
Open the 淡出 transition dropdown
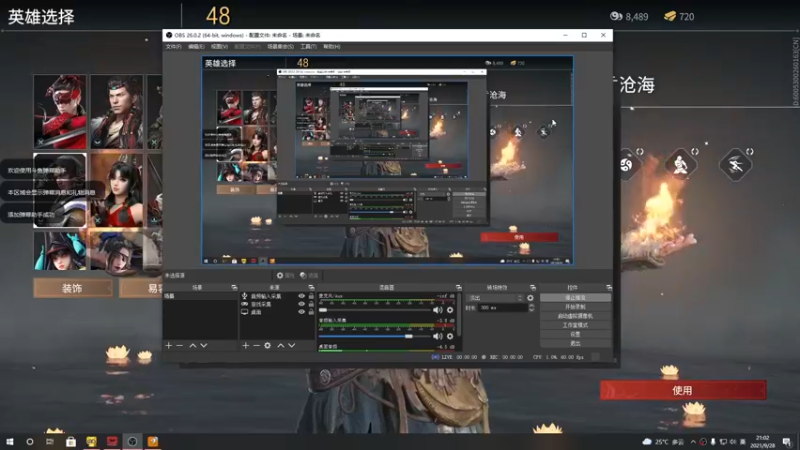pyautogui.click(x=496, y=298)
